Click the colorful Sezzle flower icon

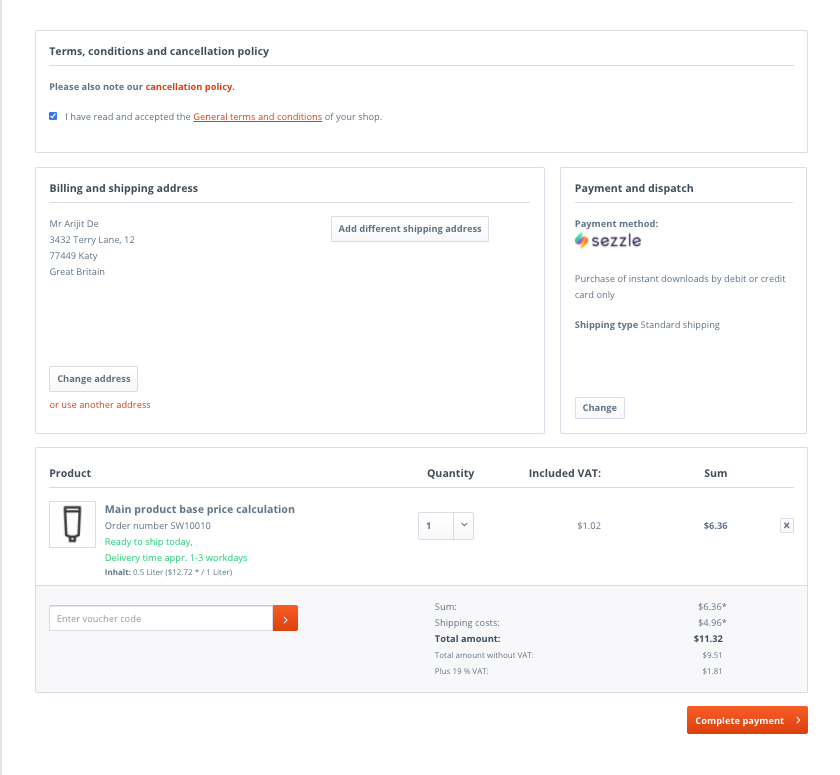pos(580,241)
